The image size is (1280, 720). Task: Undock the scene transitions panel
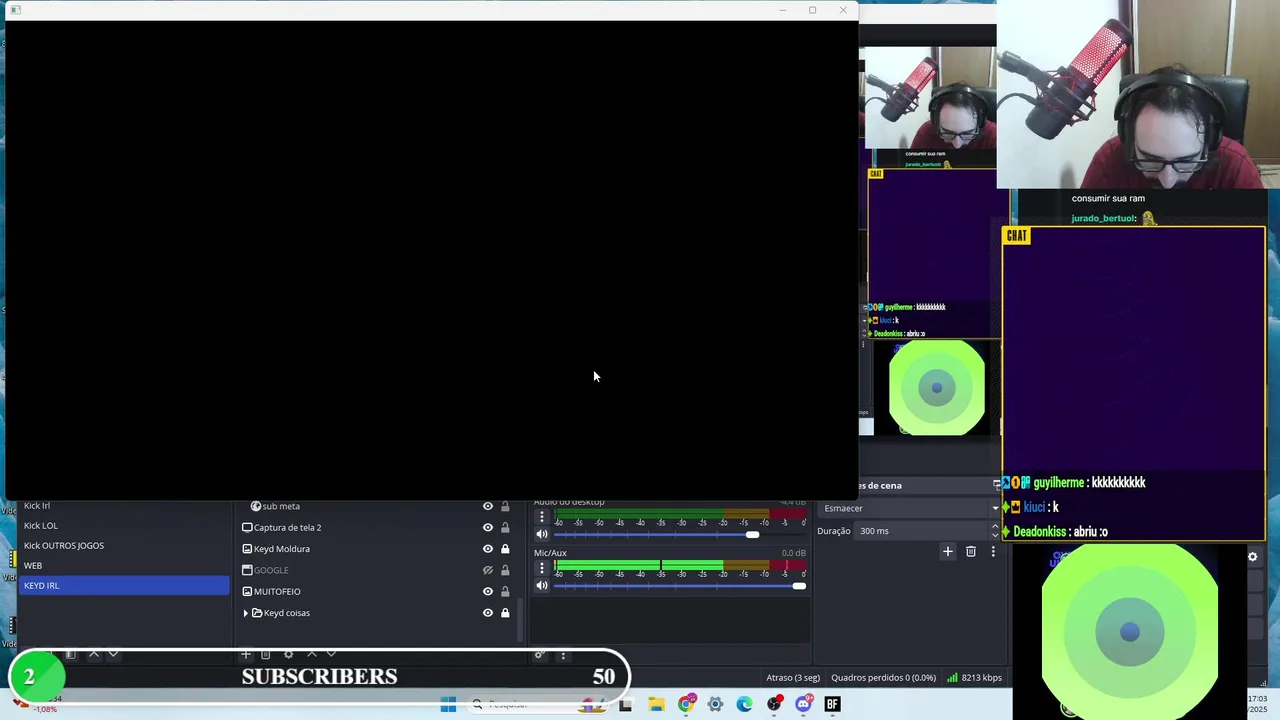pos(996,485)
